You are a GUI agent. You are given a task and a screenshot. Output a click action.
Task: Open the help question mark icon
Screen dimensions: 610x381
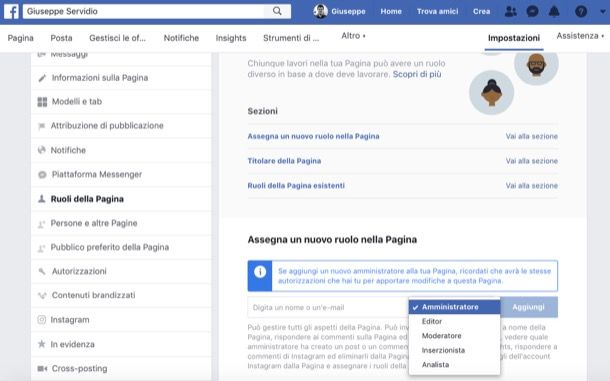click(x=581, y=11)
